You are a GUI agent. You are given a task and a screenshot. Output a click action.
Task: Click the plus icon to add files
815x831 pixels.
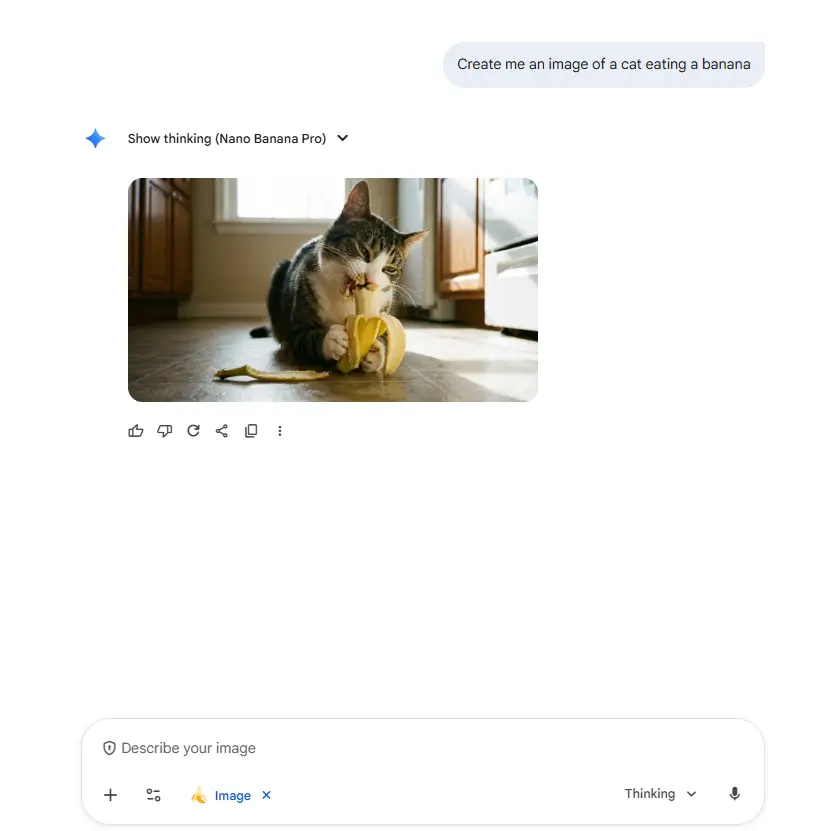coord(110,795)
